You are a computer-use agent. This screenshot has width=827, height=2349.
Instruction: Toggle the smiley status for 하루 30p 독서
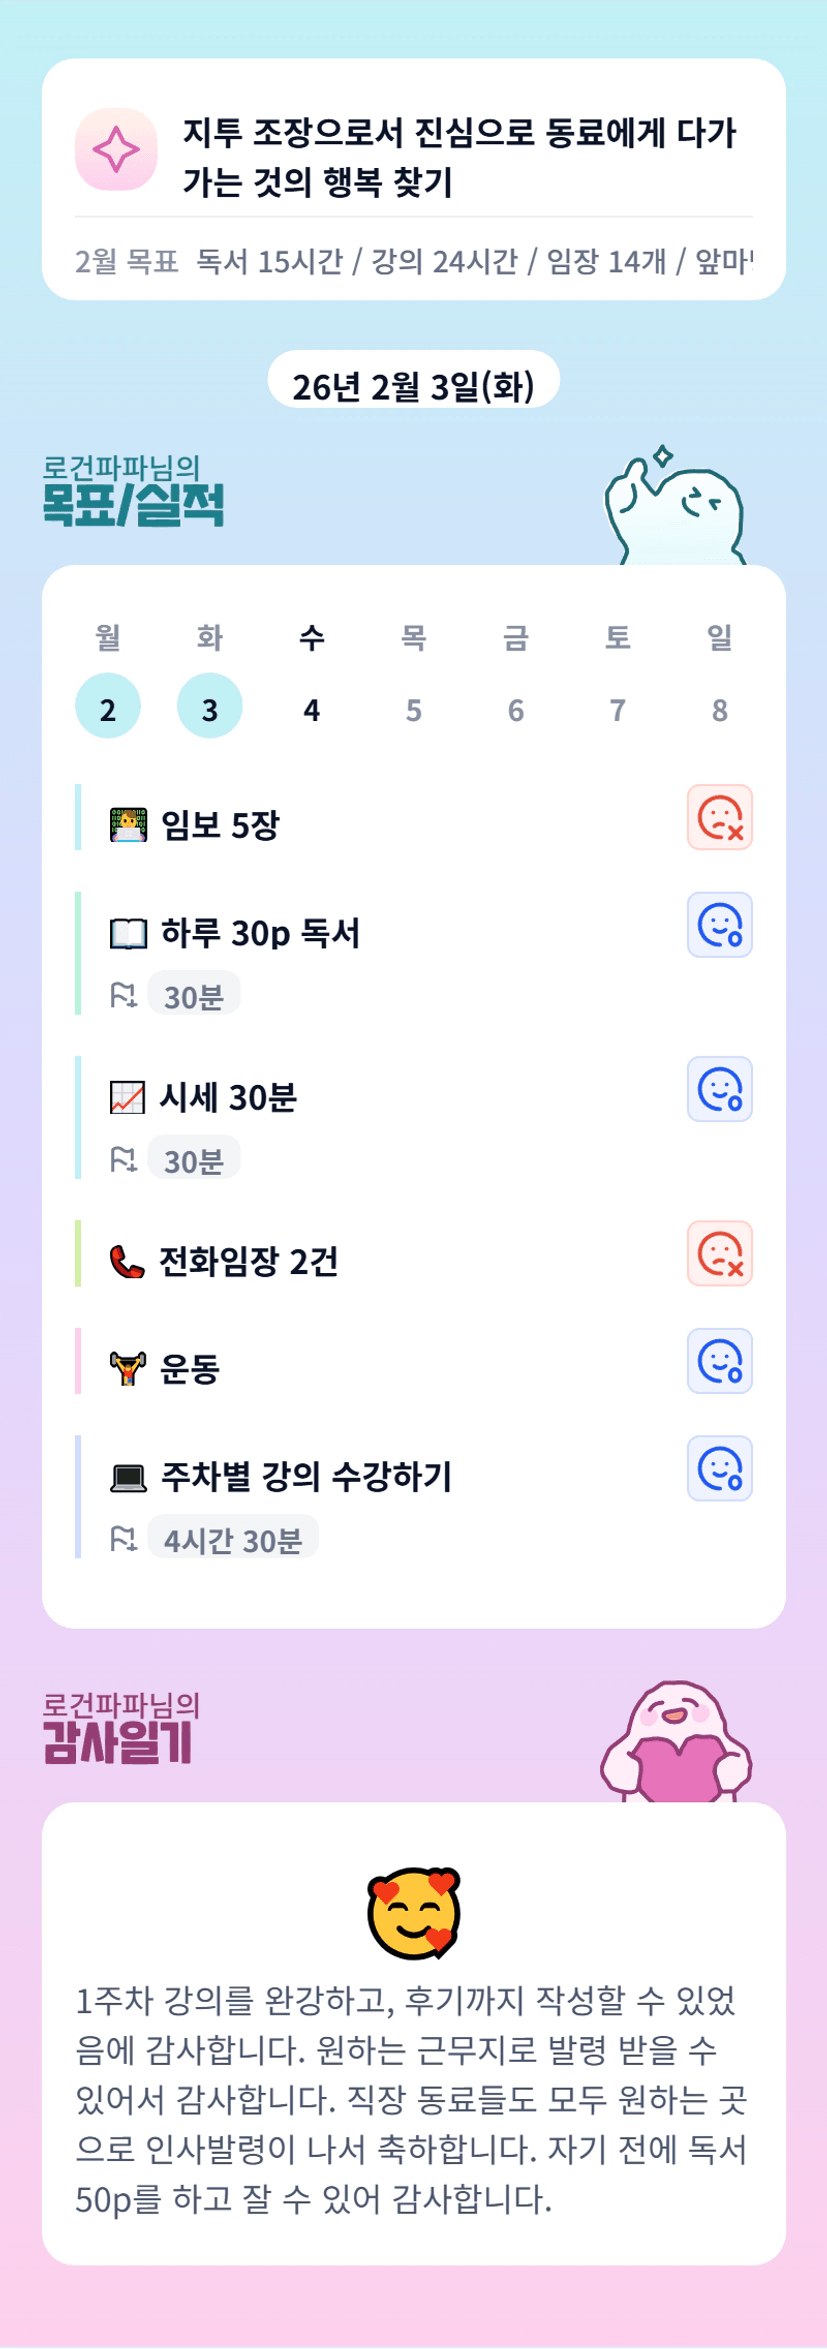point(719,925)
